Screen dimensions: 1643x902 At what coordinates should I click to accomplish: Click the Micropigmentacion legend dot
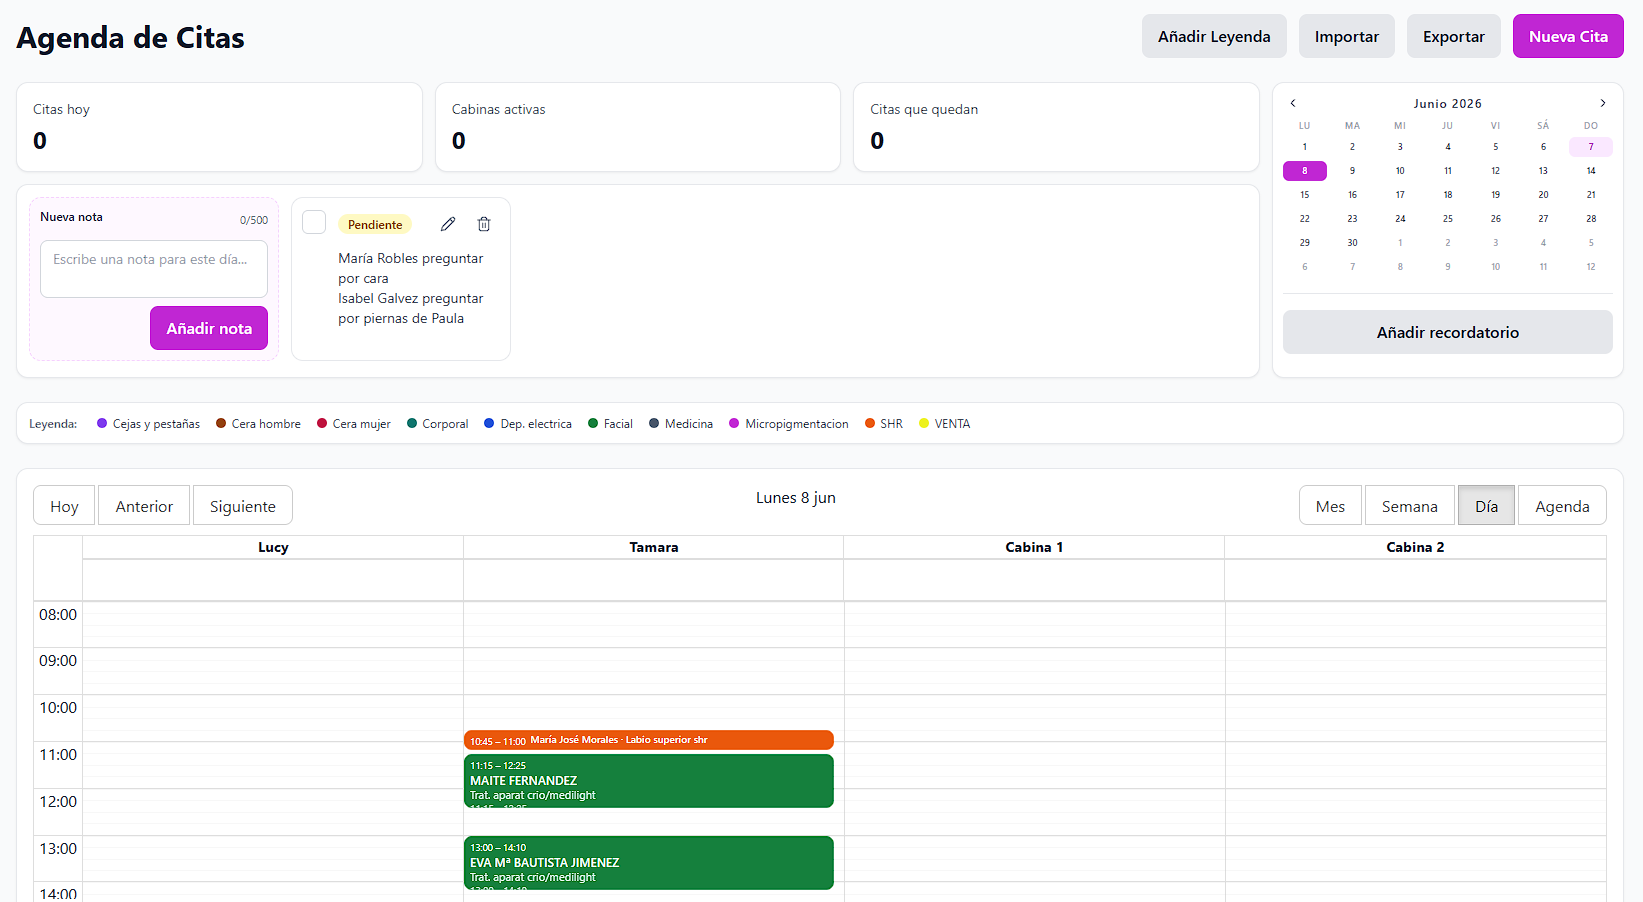click(734, 423)
